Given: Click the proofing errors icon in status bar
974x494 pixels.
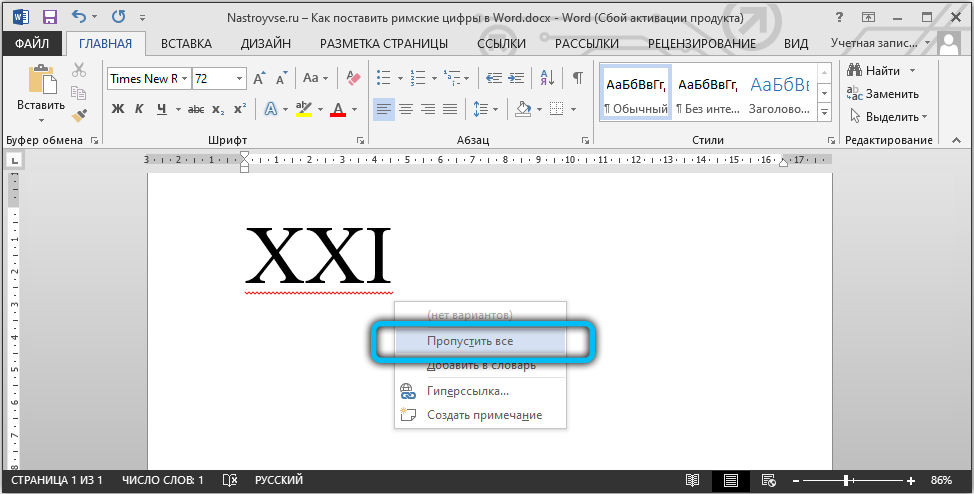Looking at the screenshot, I should click(230, 481).
